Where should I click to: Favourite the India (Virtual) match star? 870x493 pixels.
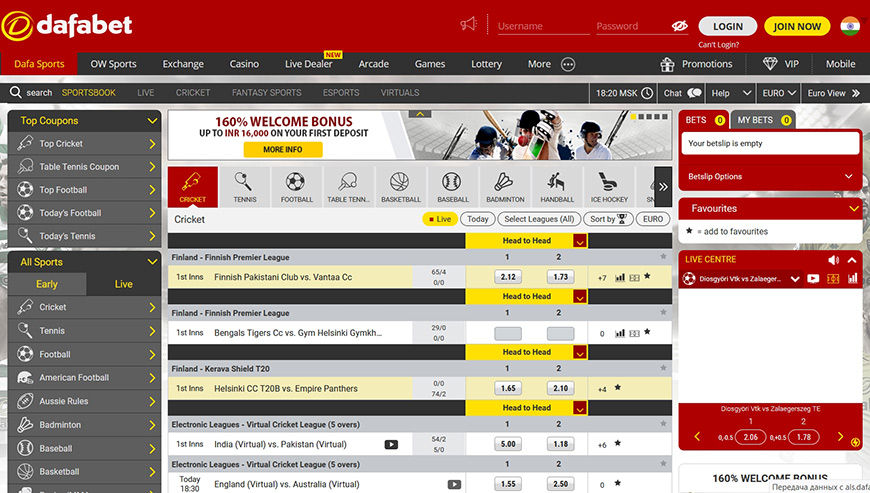tap(618, 443)
